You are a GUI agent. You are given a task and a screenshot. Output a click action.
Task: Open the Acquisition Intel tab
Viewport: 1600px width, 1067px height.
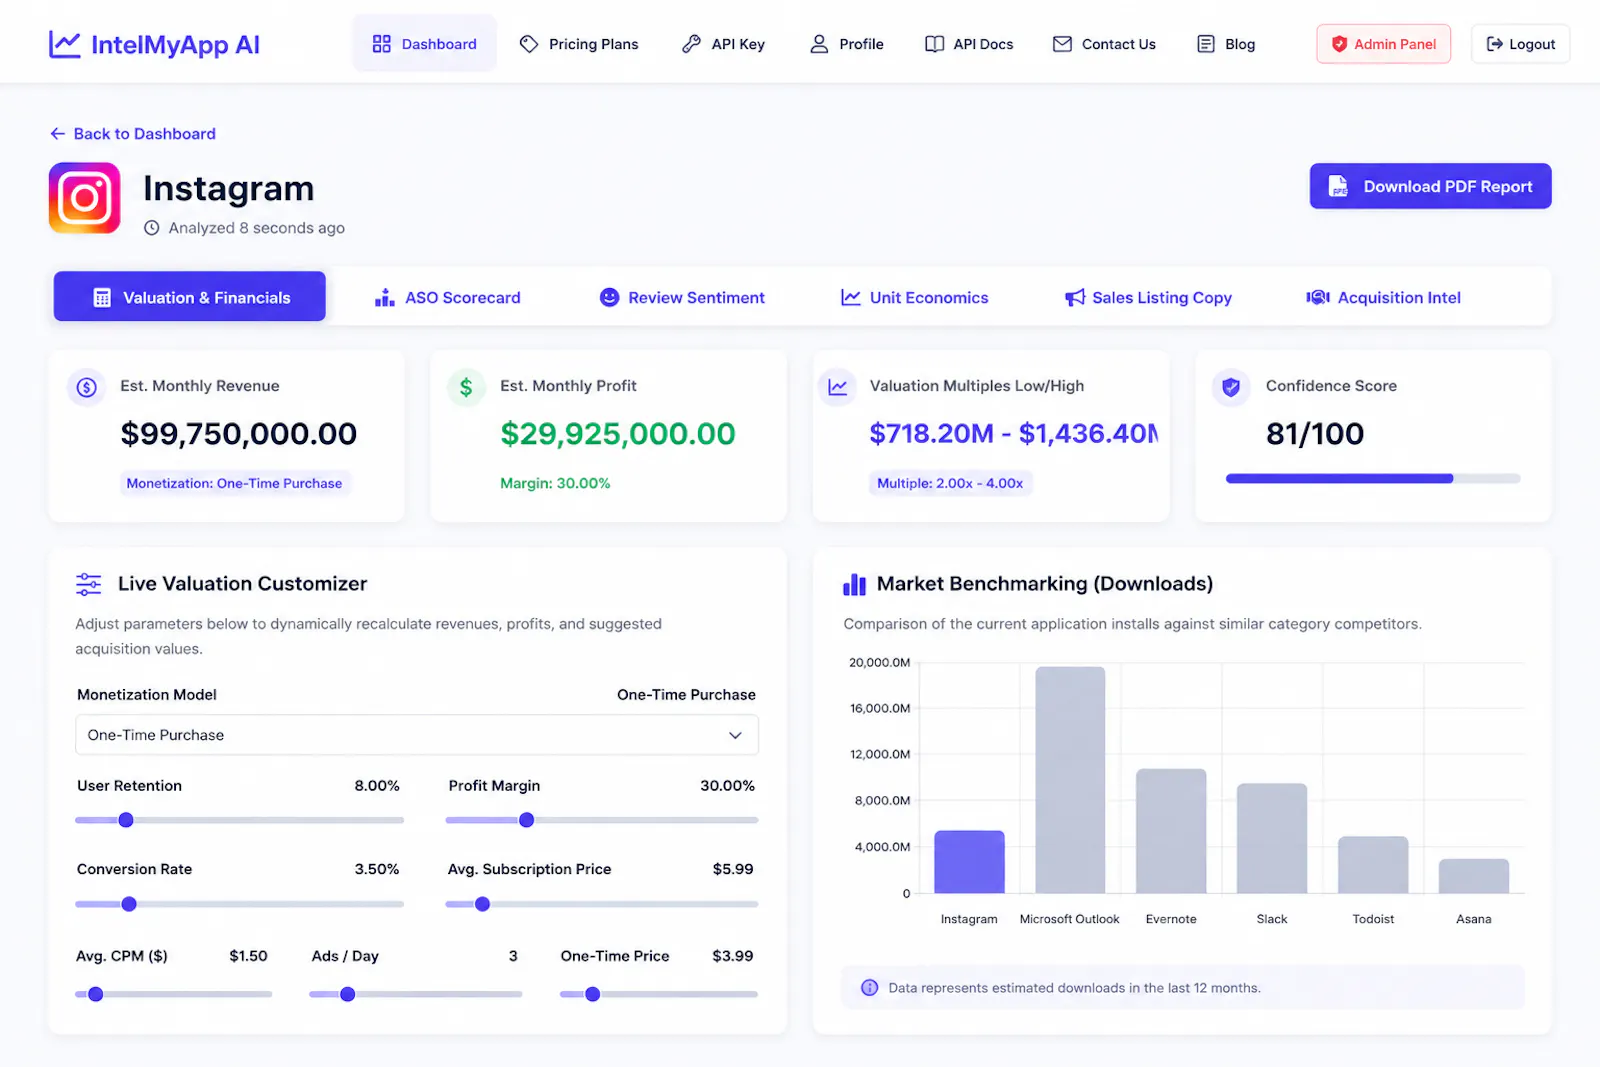click(1384, 297)
